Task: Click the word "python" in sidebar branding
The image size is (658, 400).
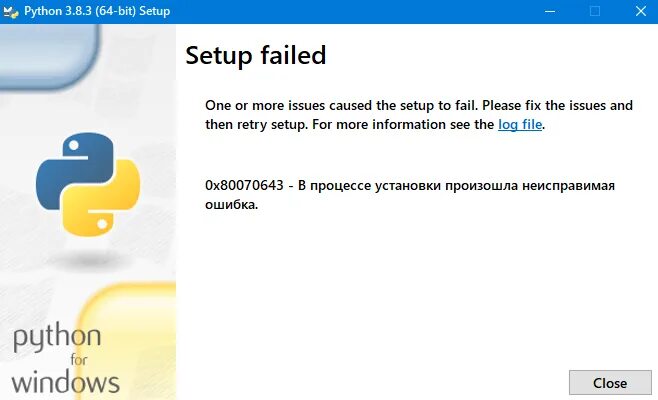Action: point(57,338)
